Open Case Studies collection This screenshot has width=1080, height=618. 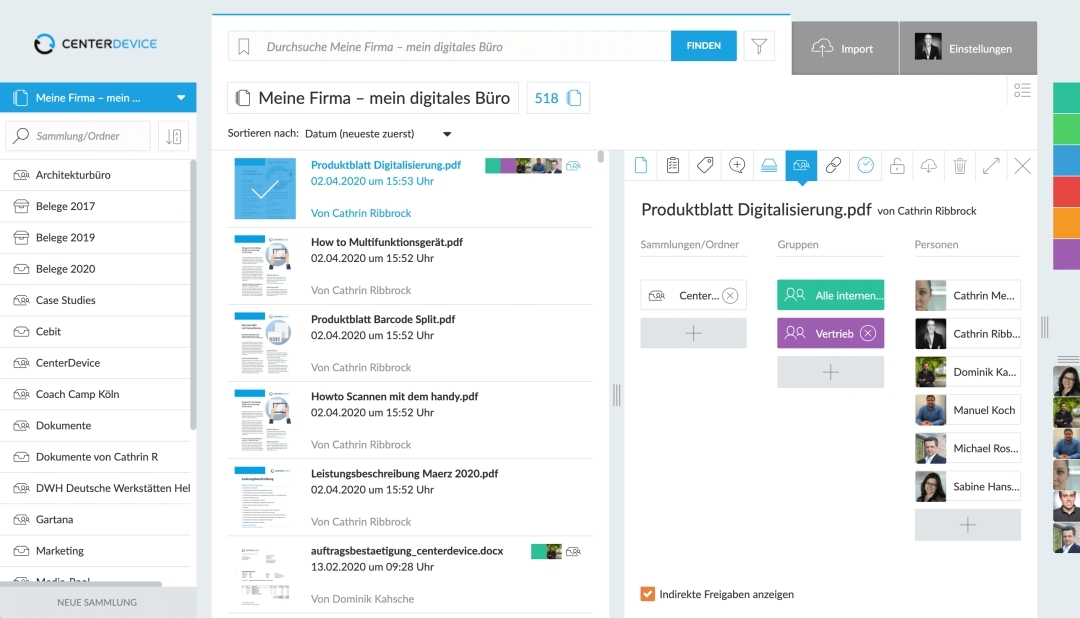(x=95, y=300)
